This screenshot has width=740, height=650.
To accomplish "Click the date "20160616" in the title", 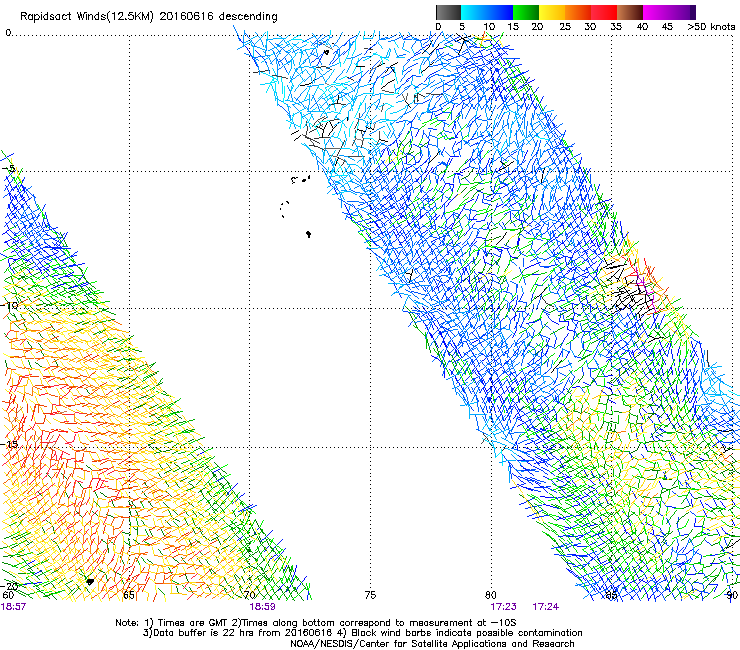I will coord(186,16).
